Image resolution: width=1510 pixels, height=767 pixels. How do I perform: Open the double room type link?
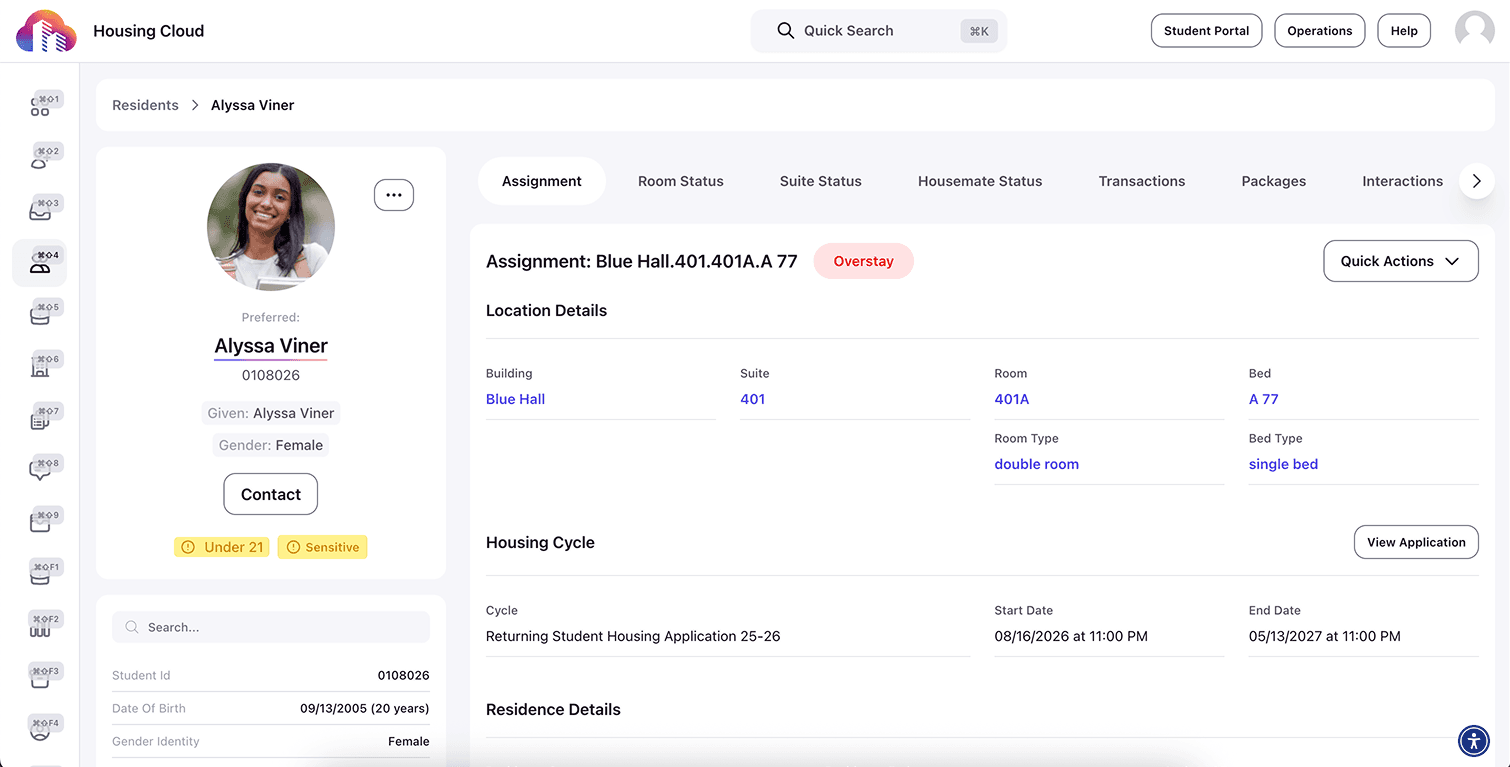coord(1037,464)
